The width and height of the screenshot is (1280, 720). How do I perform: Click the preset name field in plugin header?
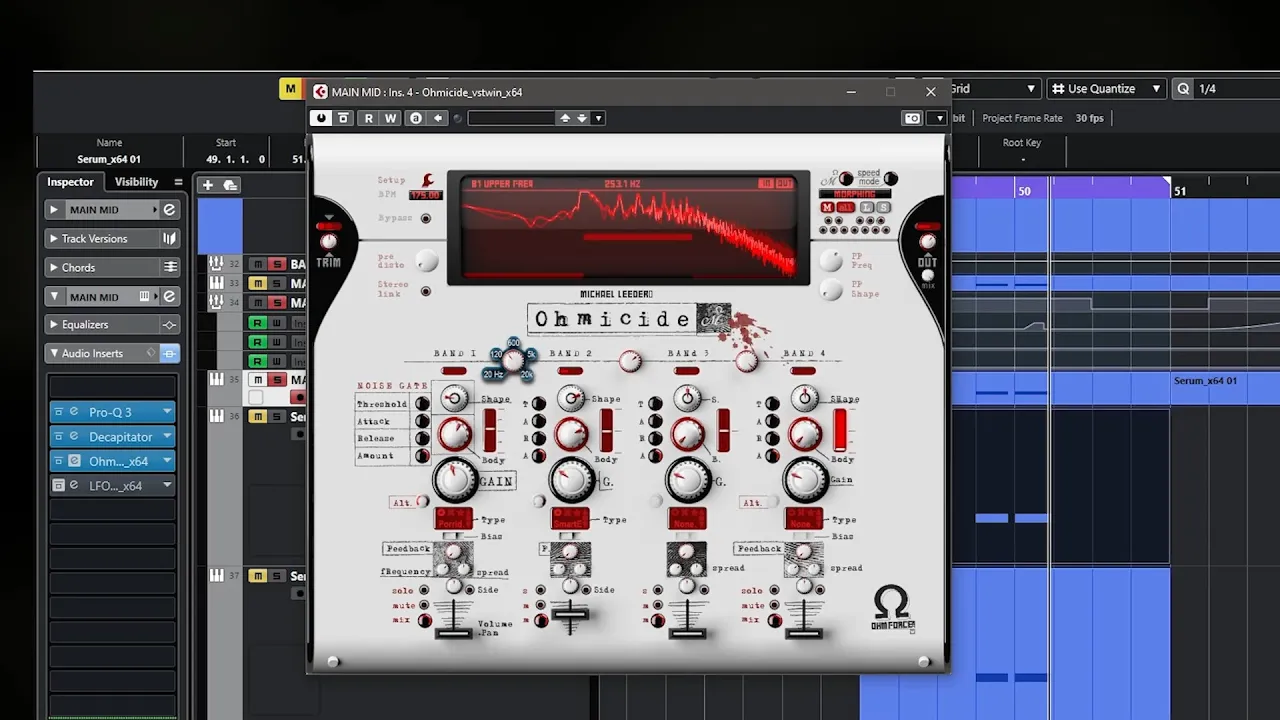pos(511,118)
